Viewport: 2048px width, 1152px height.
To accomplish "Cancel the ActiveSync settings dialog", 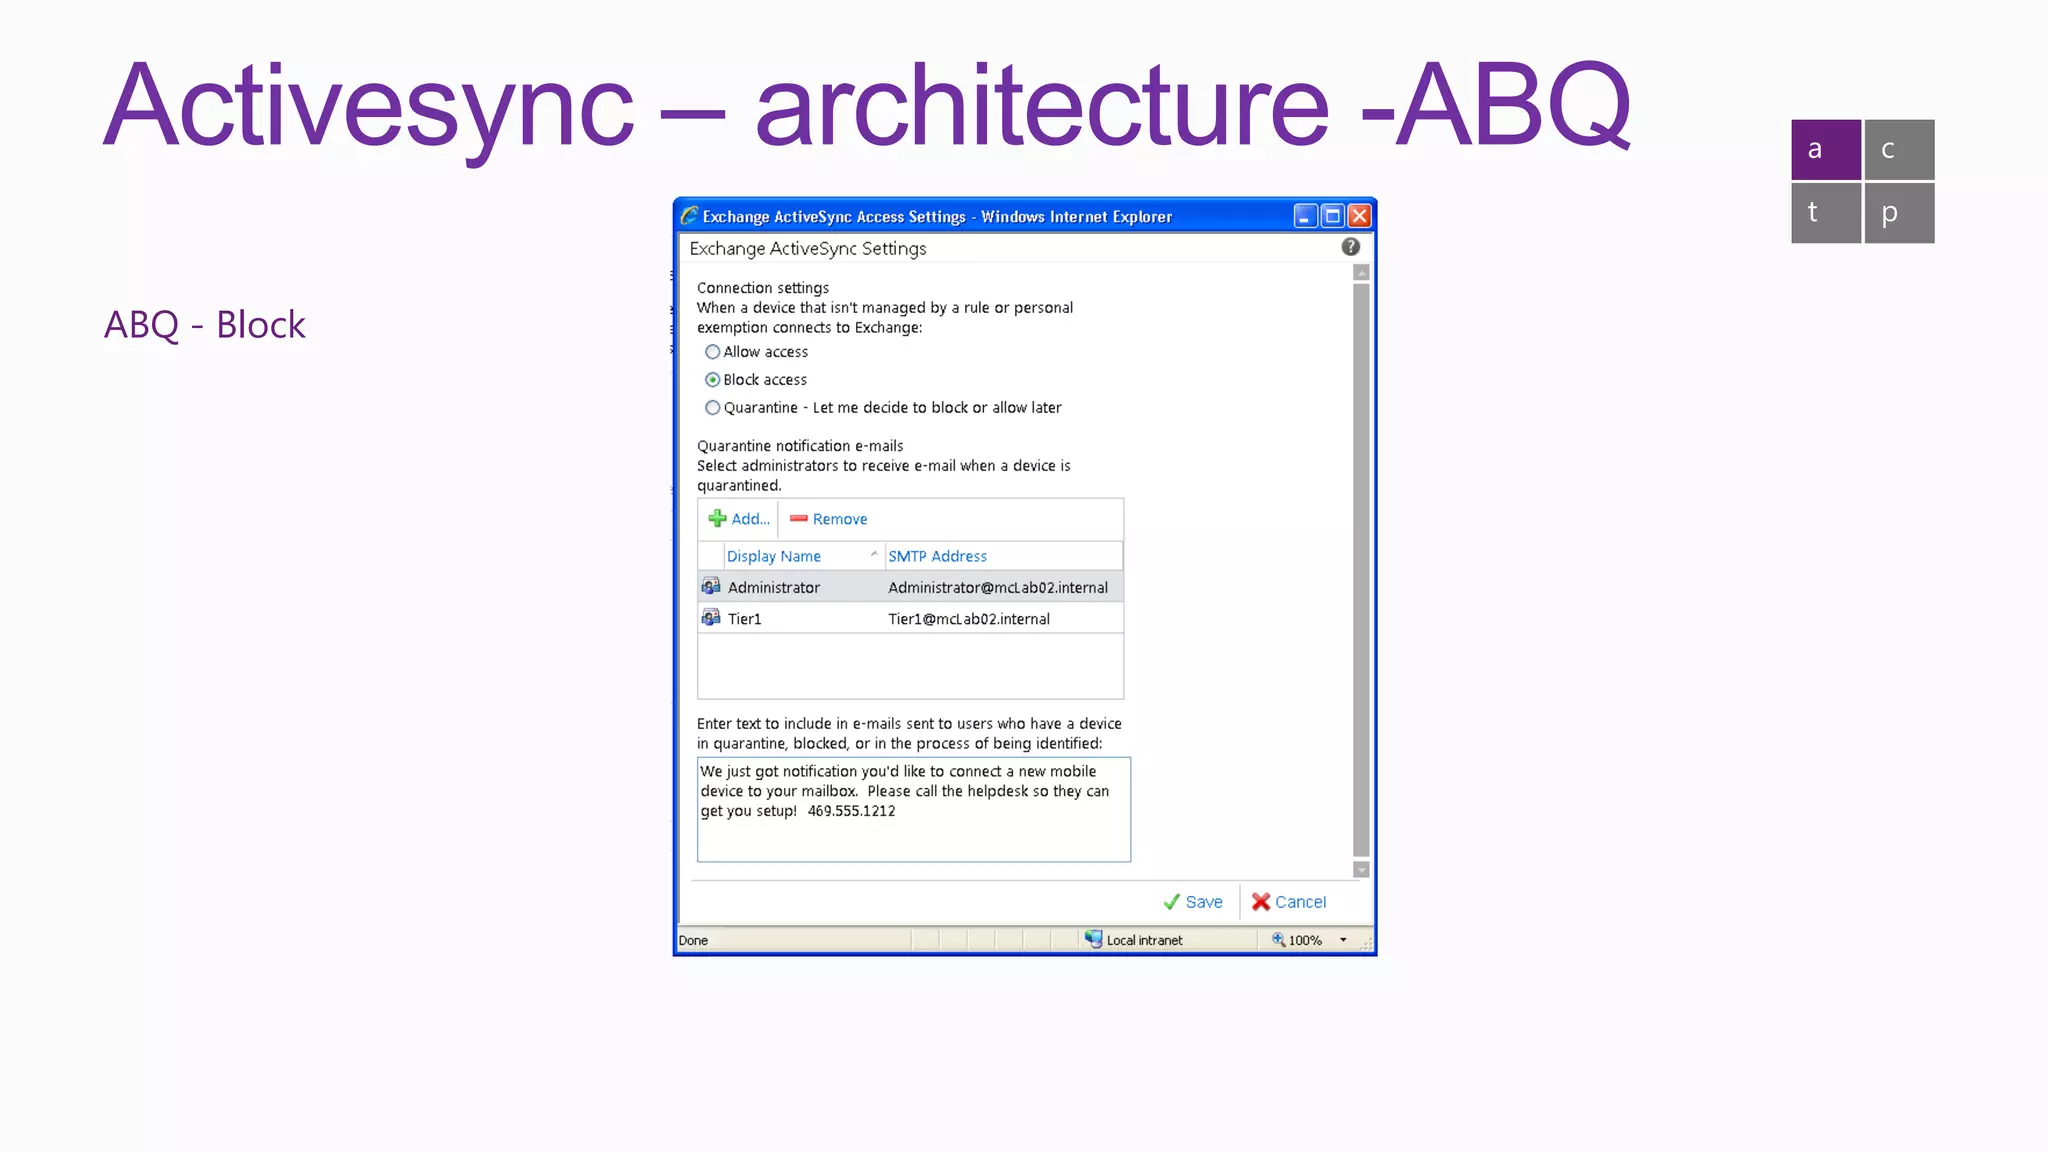I will click(1289, 902).
